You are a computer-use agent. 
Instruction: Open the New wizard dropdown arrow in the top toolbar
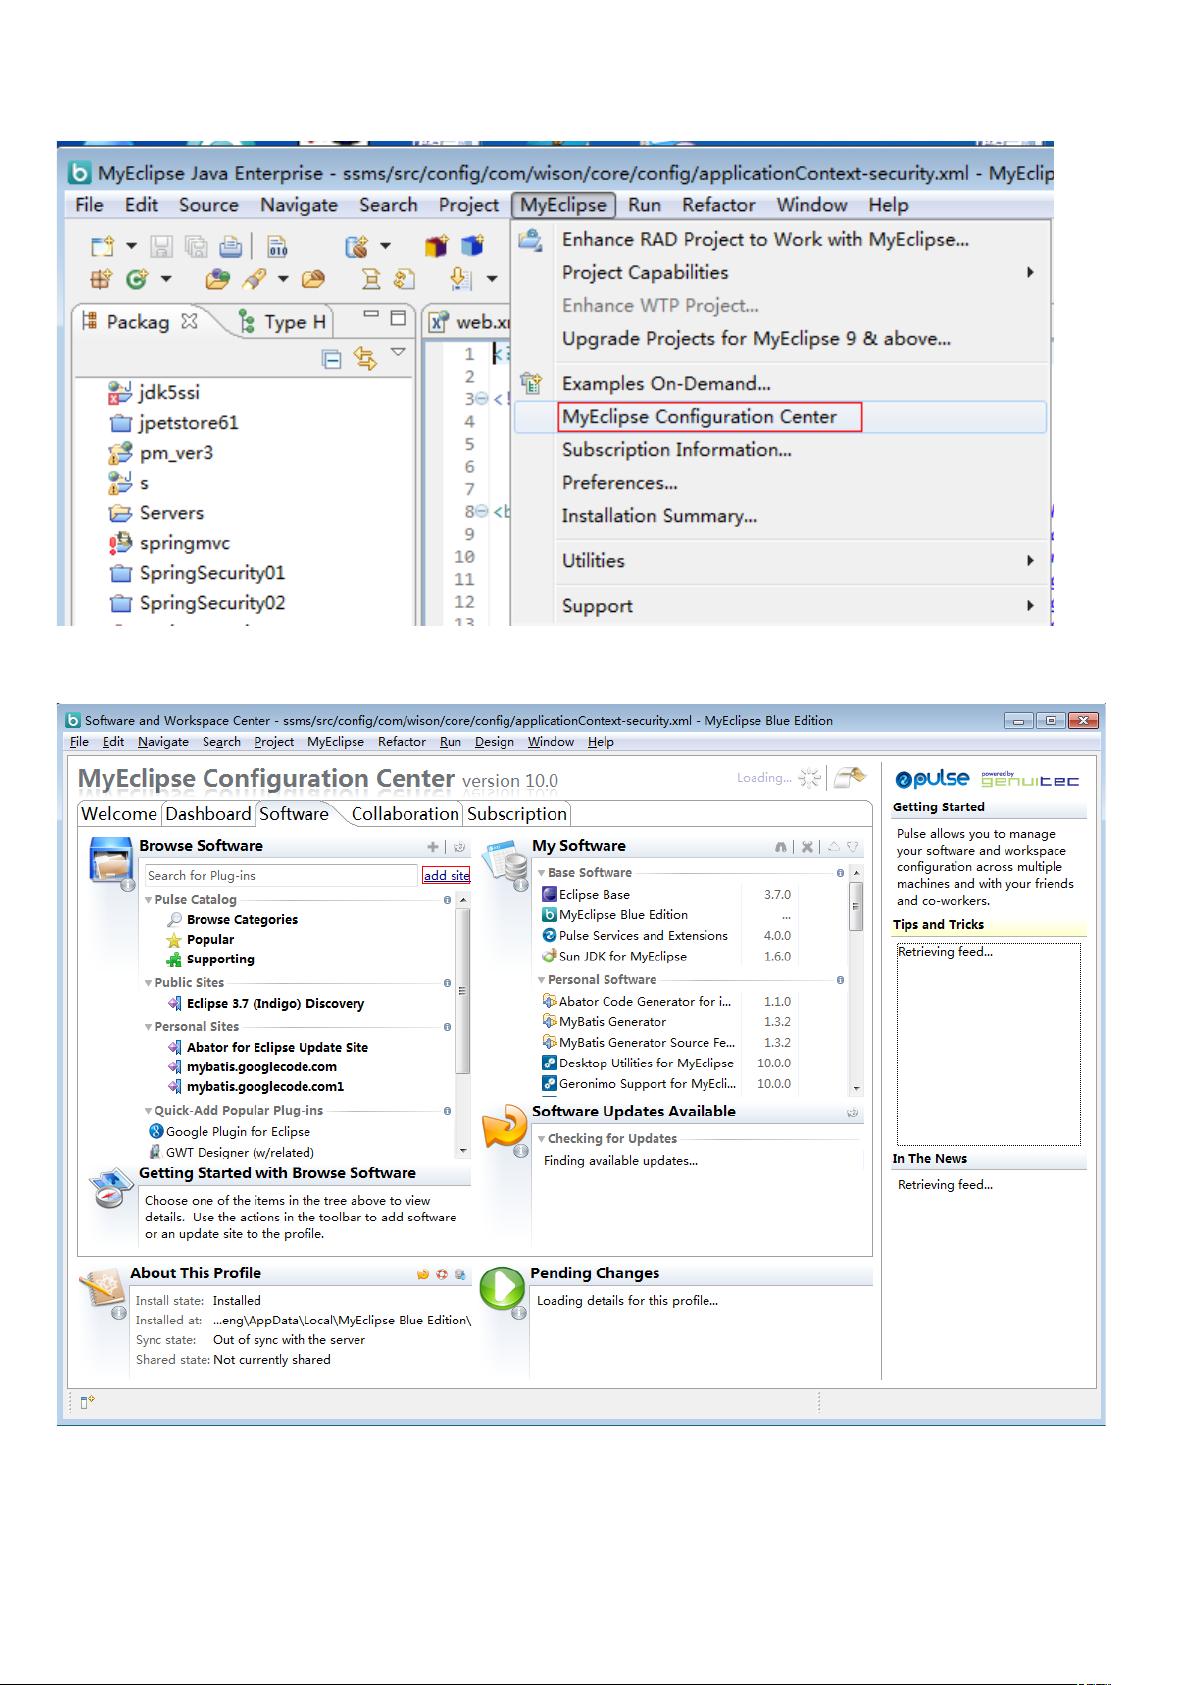pyautogui.click(x=130, y=246)
